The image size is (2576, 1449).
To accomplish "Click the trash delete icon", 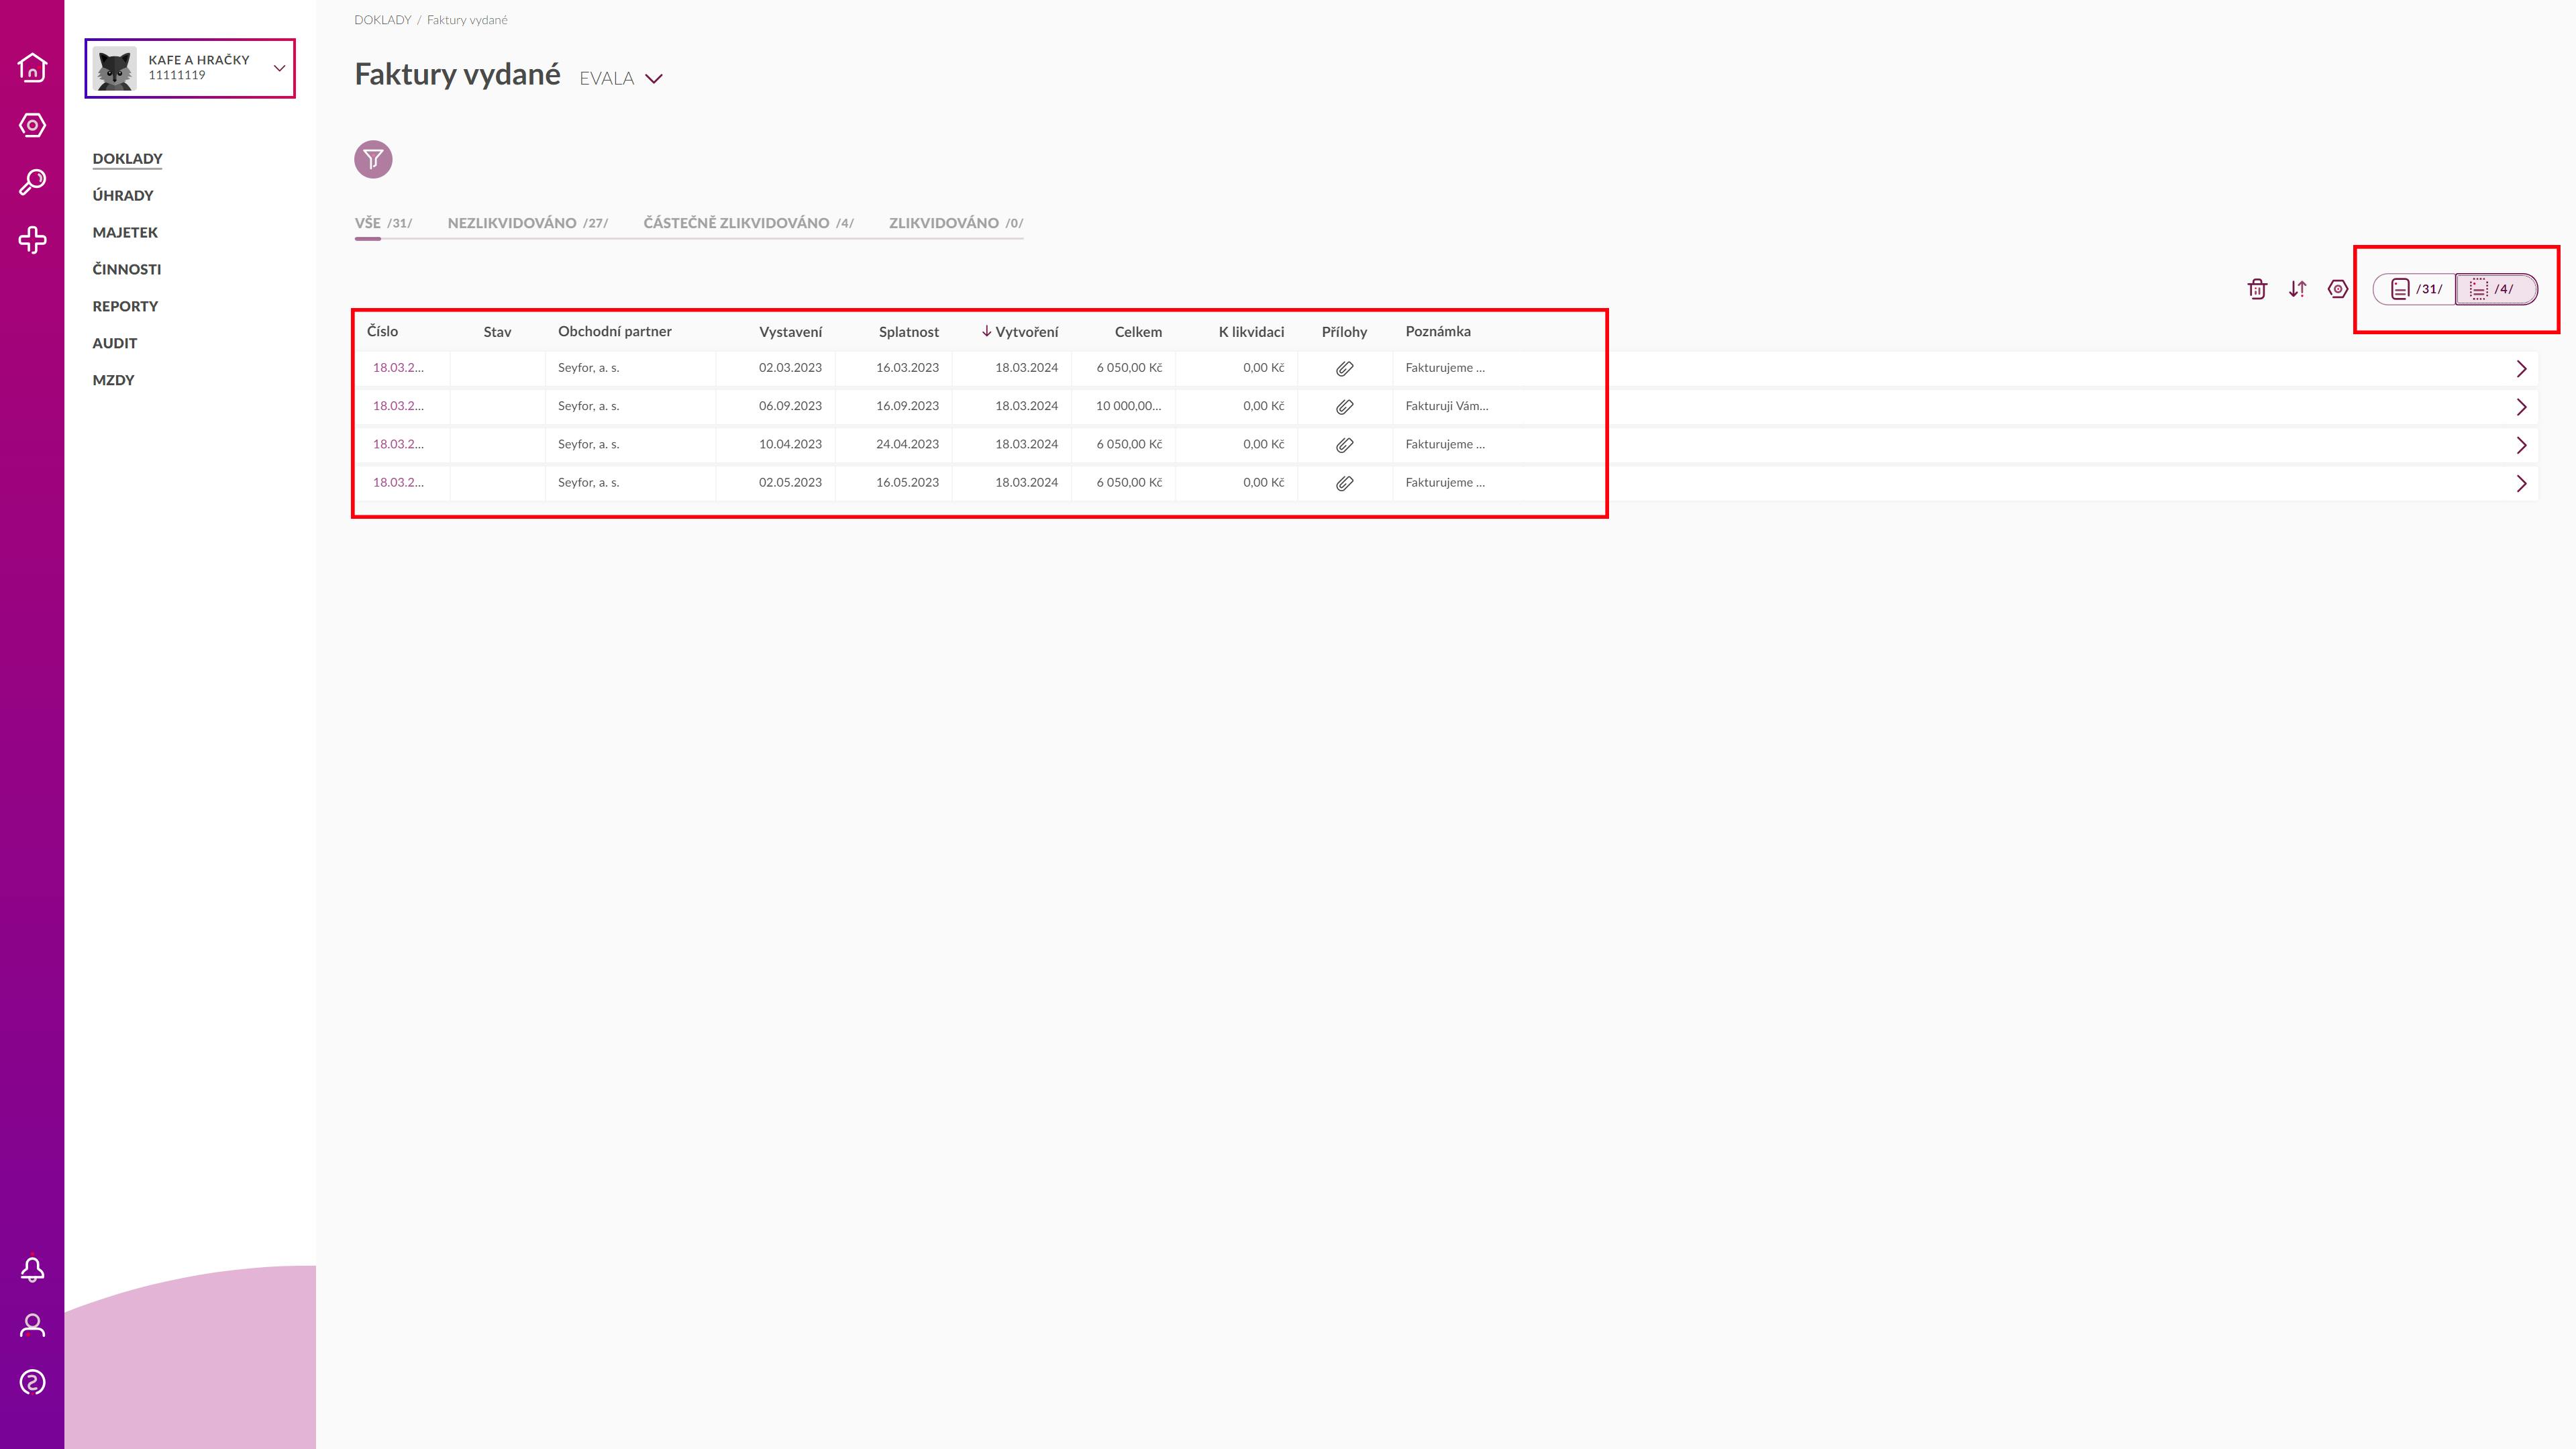I will (x=2257, y=289).
